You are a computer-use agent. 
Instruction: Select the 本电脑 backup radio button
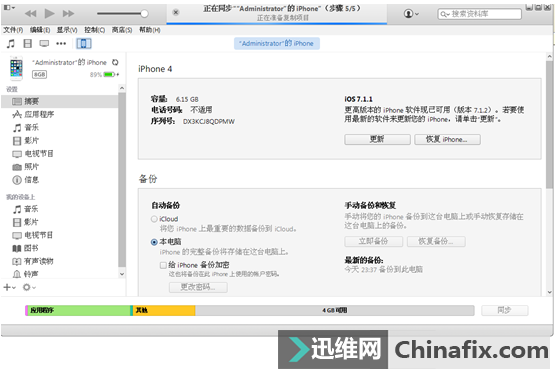tap(154, 242)
